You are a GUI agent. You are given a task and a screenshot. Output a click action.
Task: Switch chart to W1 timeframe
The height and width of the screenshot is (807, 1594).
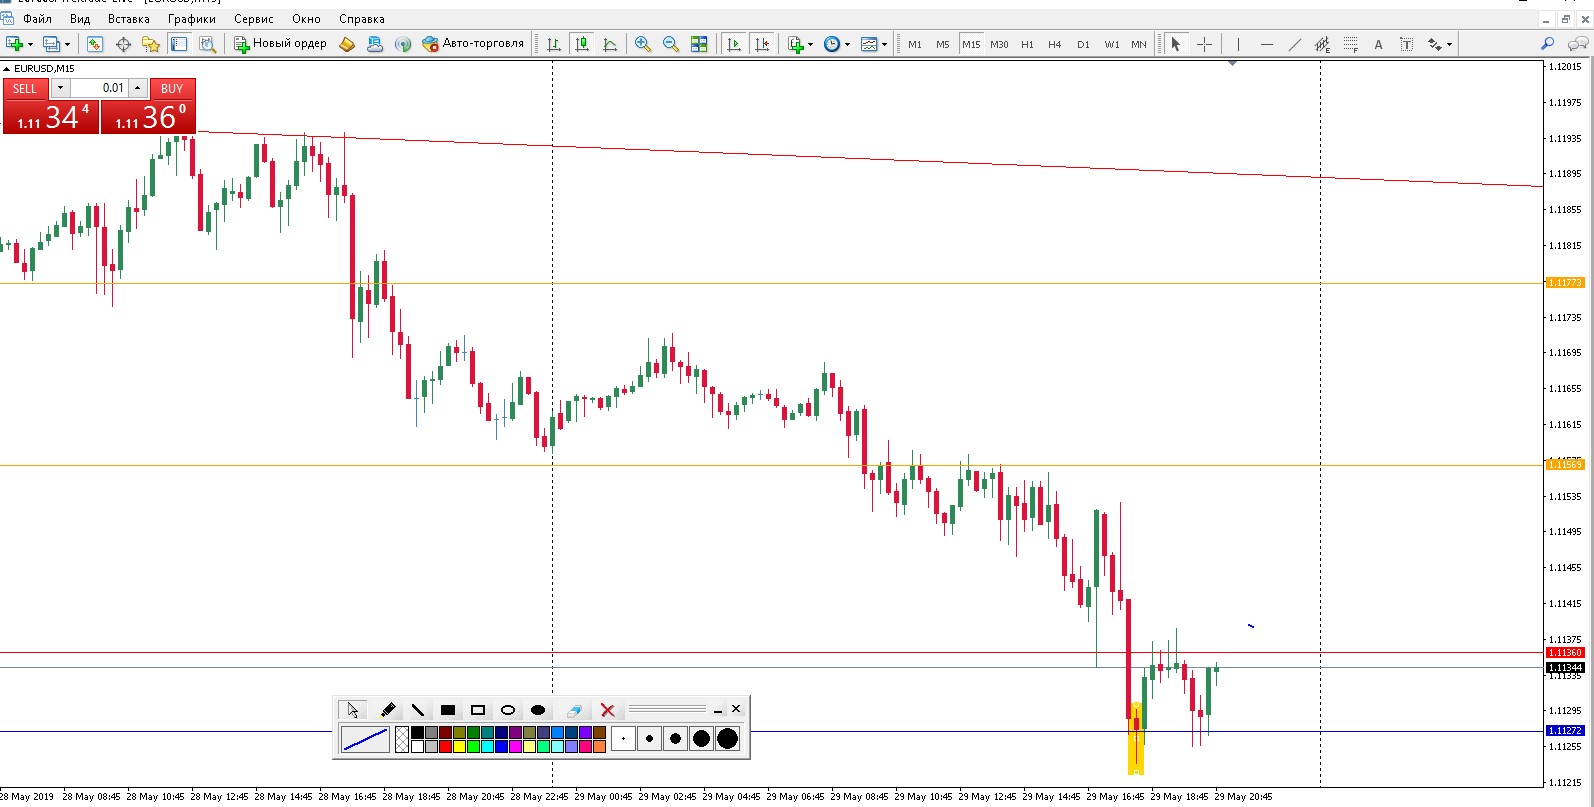1112,44
